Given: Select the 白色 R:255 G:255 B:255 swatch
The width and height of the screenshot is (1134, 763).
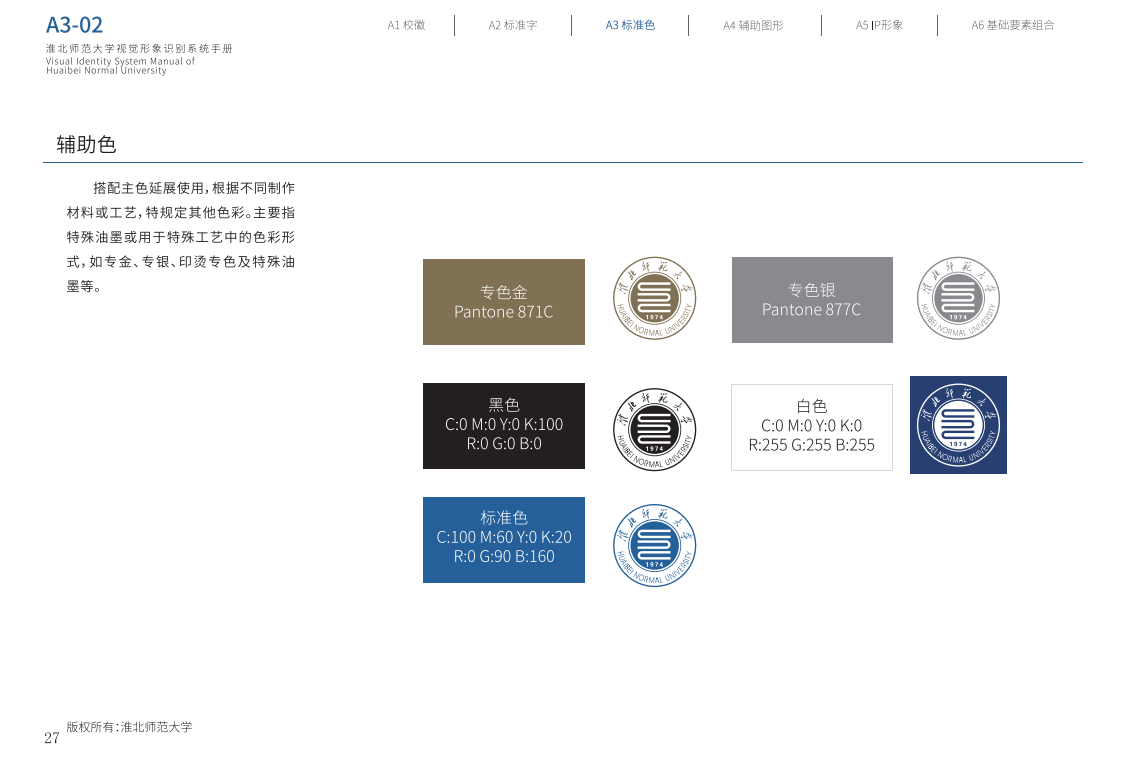Looking at the screenshot, I should (x=812, y=427).
